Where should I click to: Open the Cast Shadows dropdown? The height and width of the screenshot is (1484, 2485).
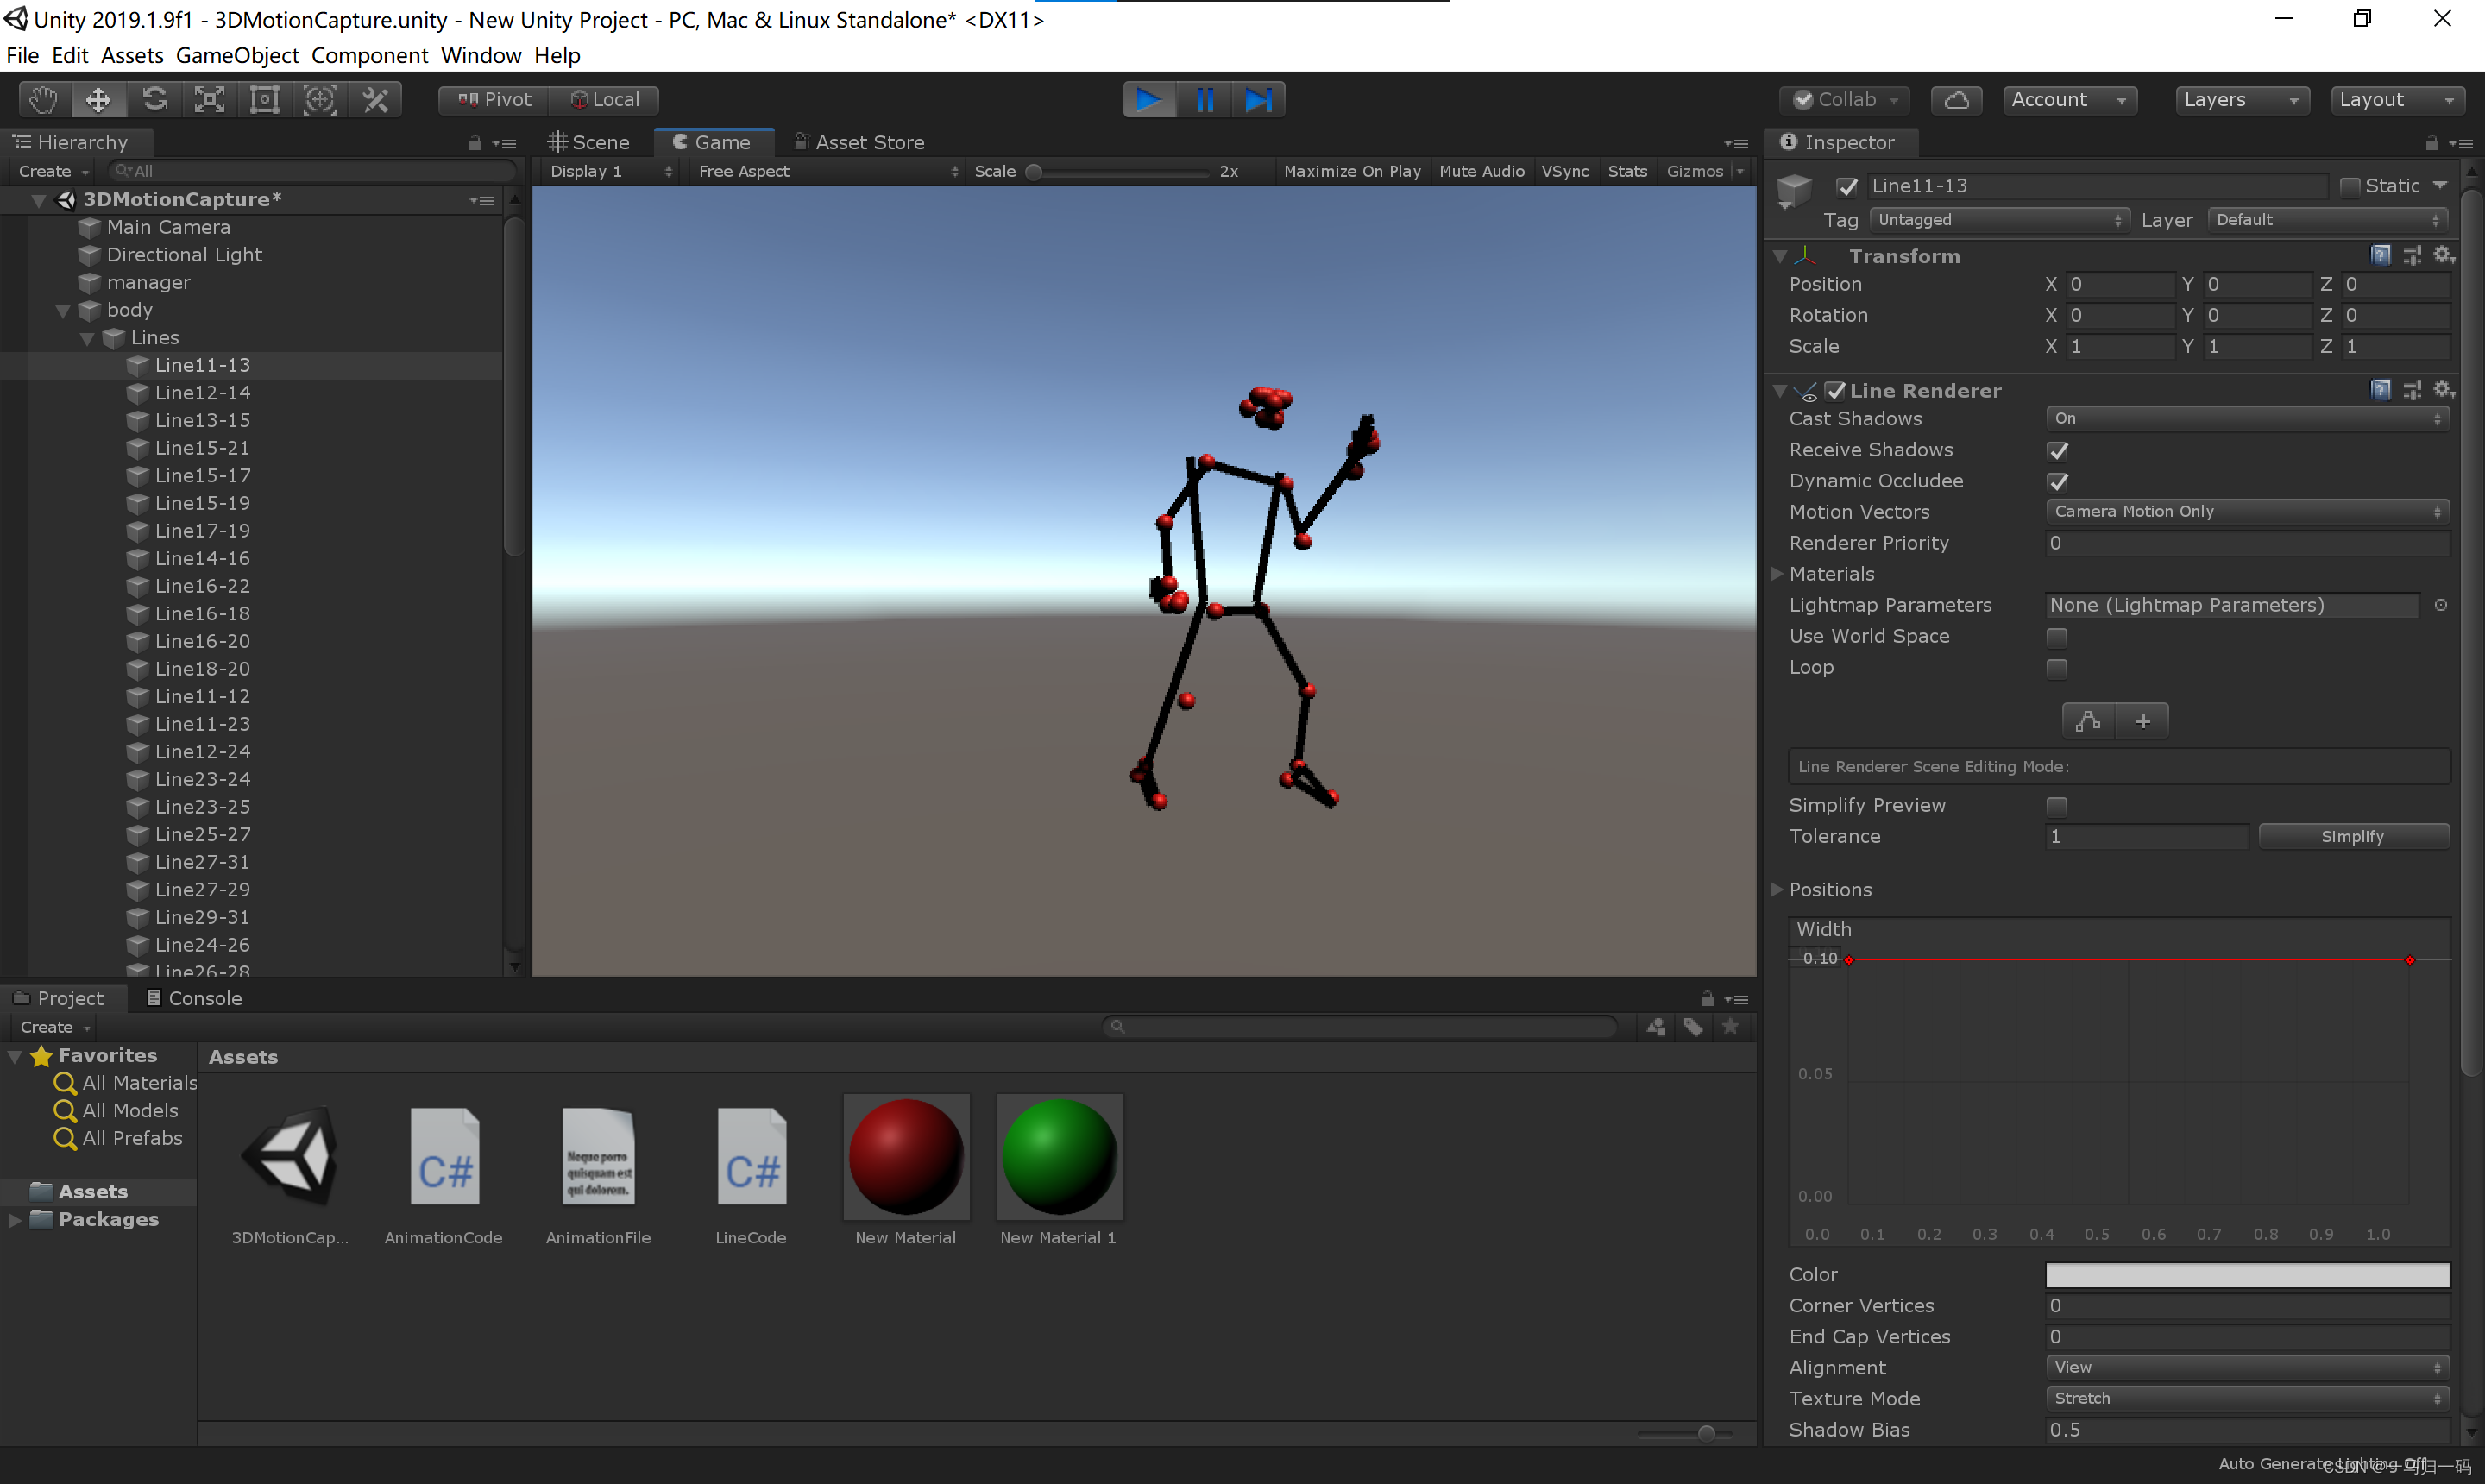(2246, 419)
